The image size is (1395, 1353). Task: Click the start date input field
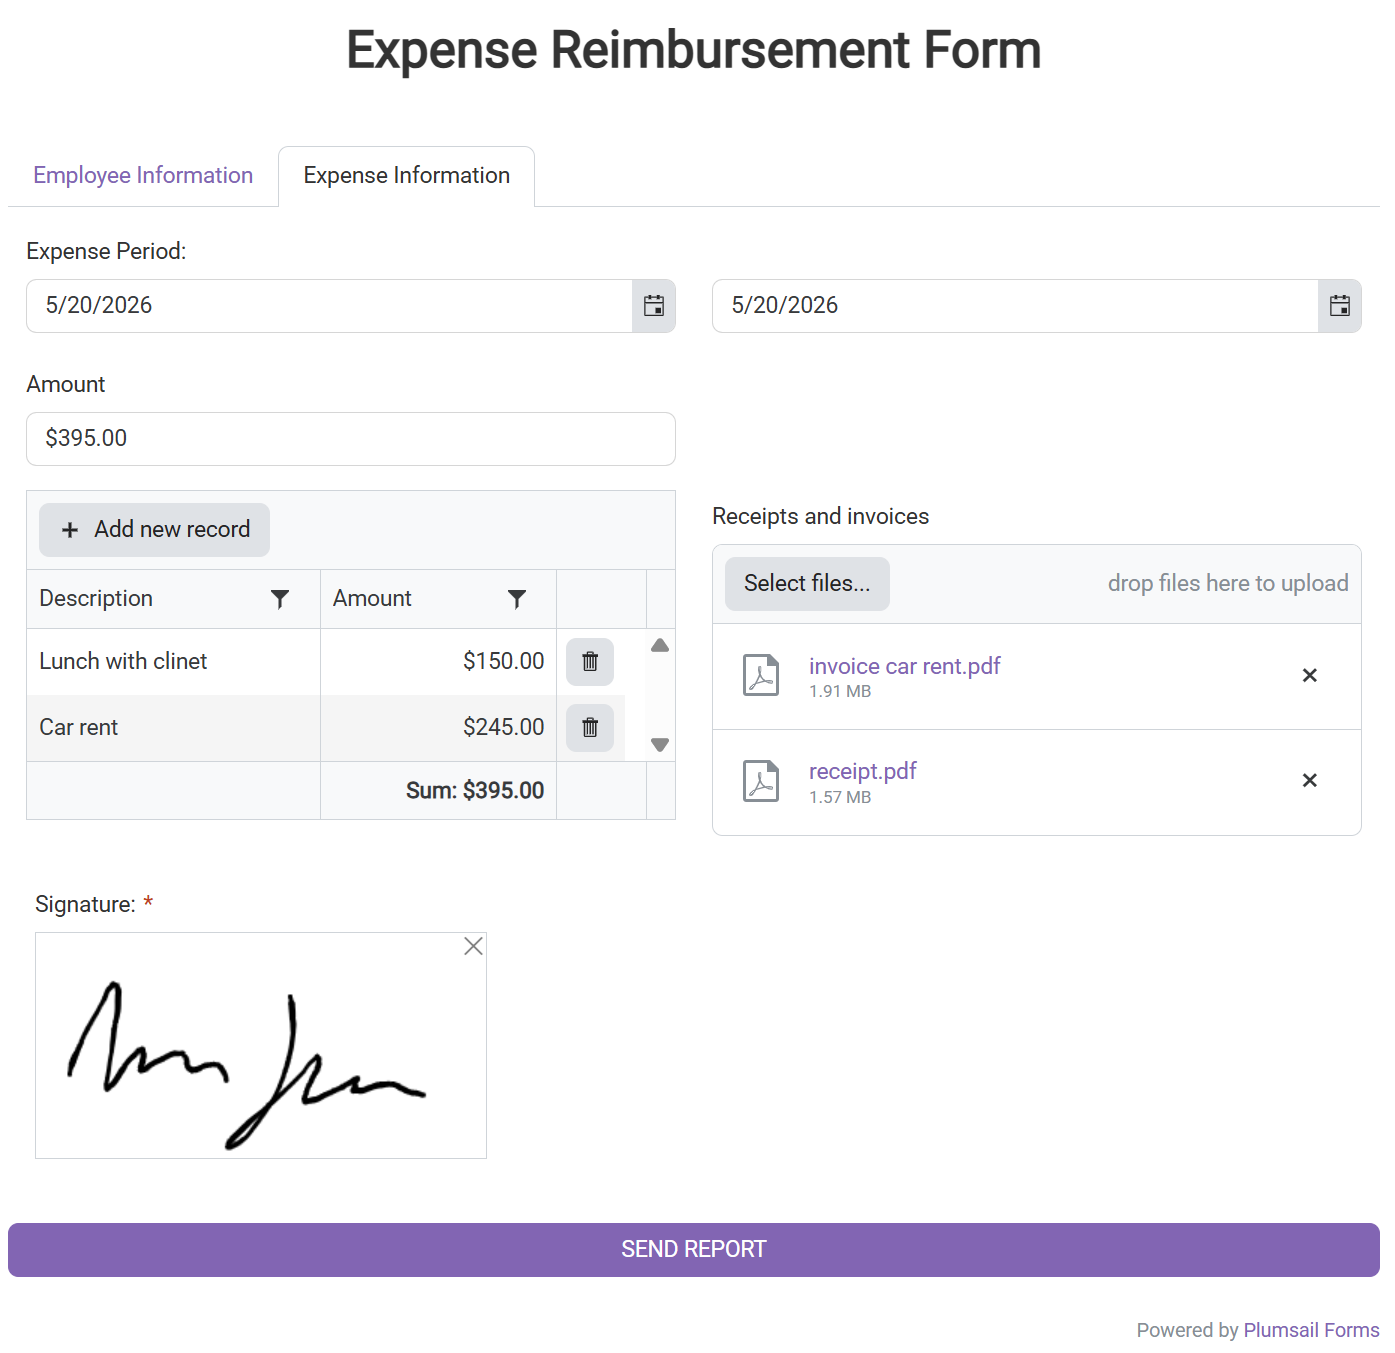pyautogui.click(x=330, y=306)
